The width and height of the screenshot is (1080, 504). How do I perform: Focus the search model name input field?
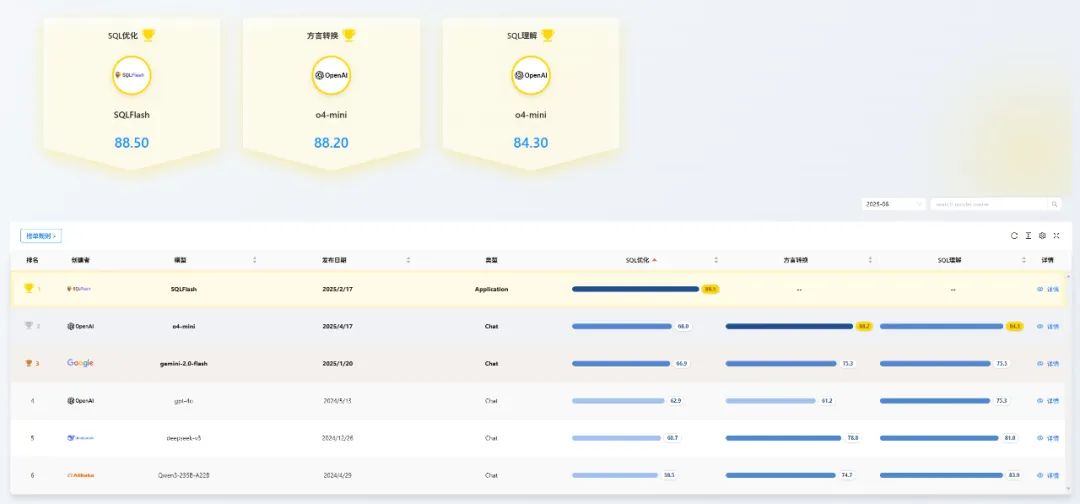989,204
